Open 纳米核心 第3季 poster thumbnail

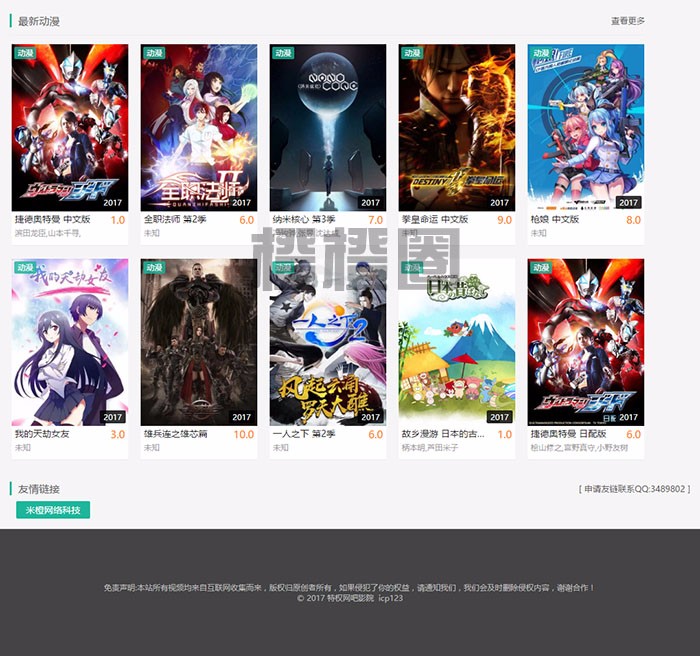pyautogui.click(x=328, y=128)
